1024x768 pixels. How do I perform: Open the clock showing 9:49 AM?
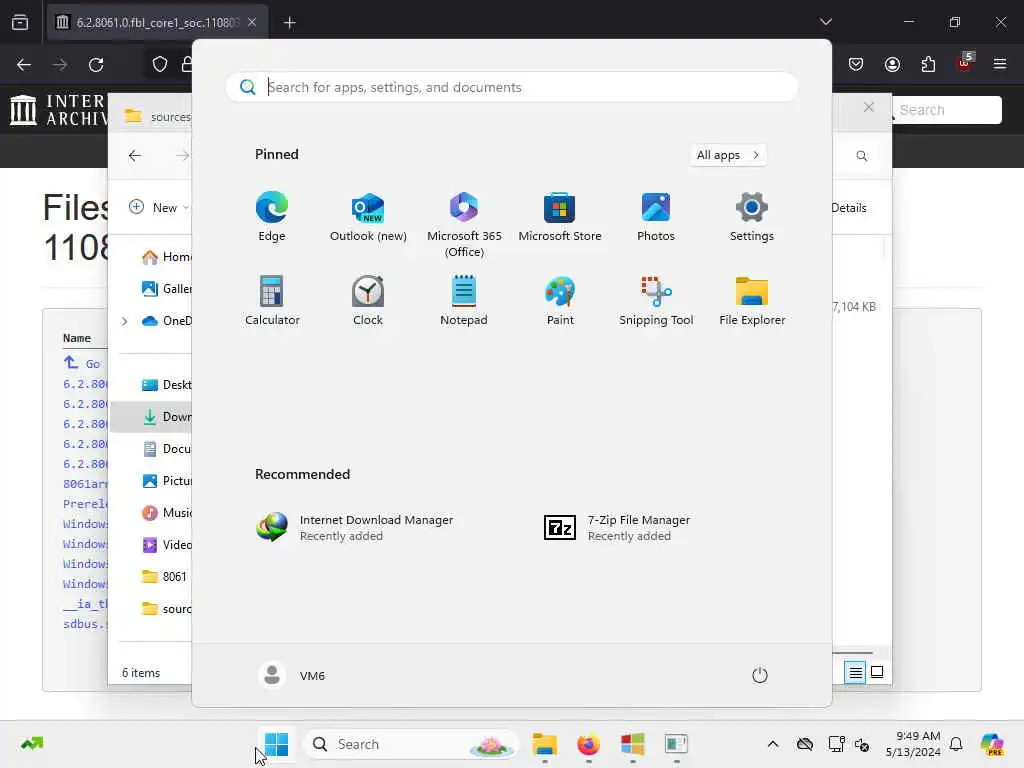tap(913, 744)
